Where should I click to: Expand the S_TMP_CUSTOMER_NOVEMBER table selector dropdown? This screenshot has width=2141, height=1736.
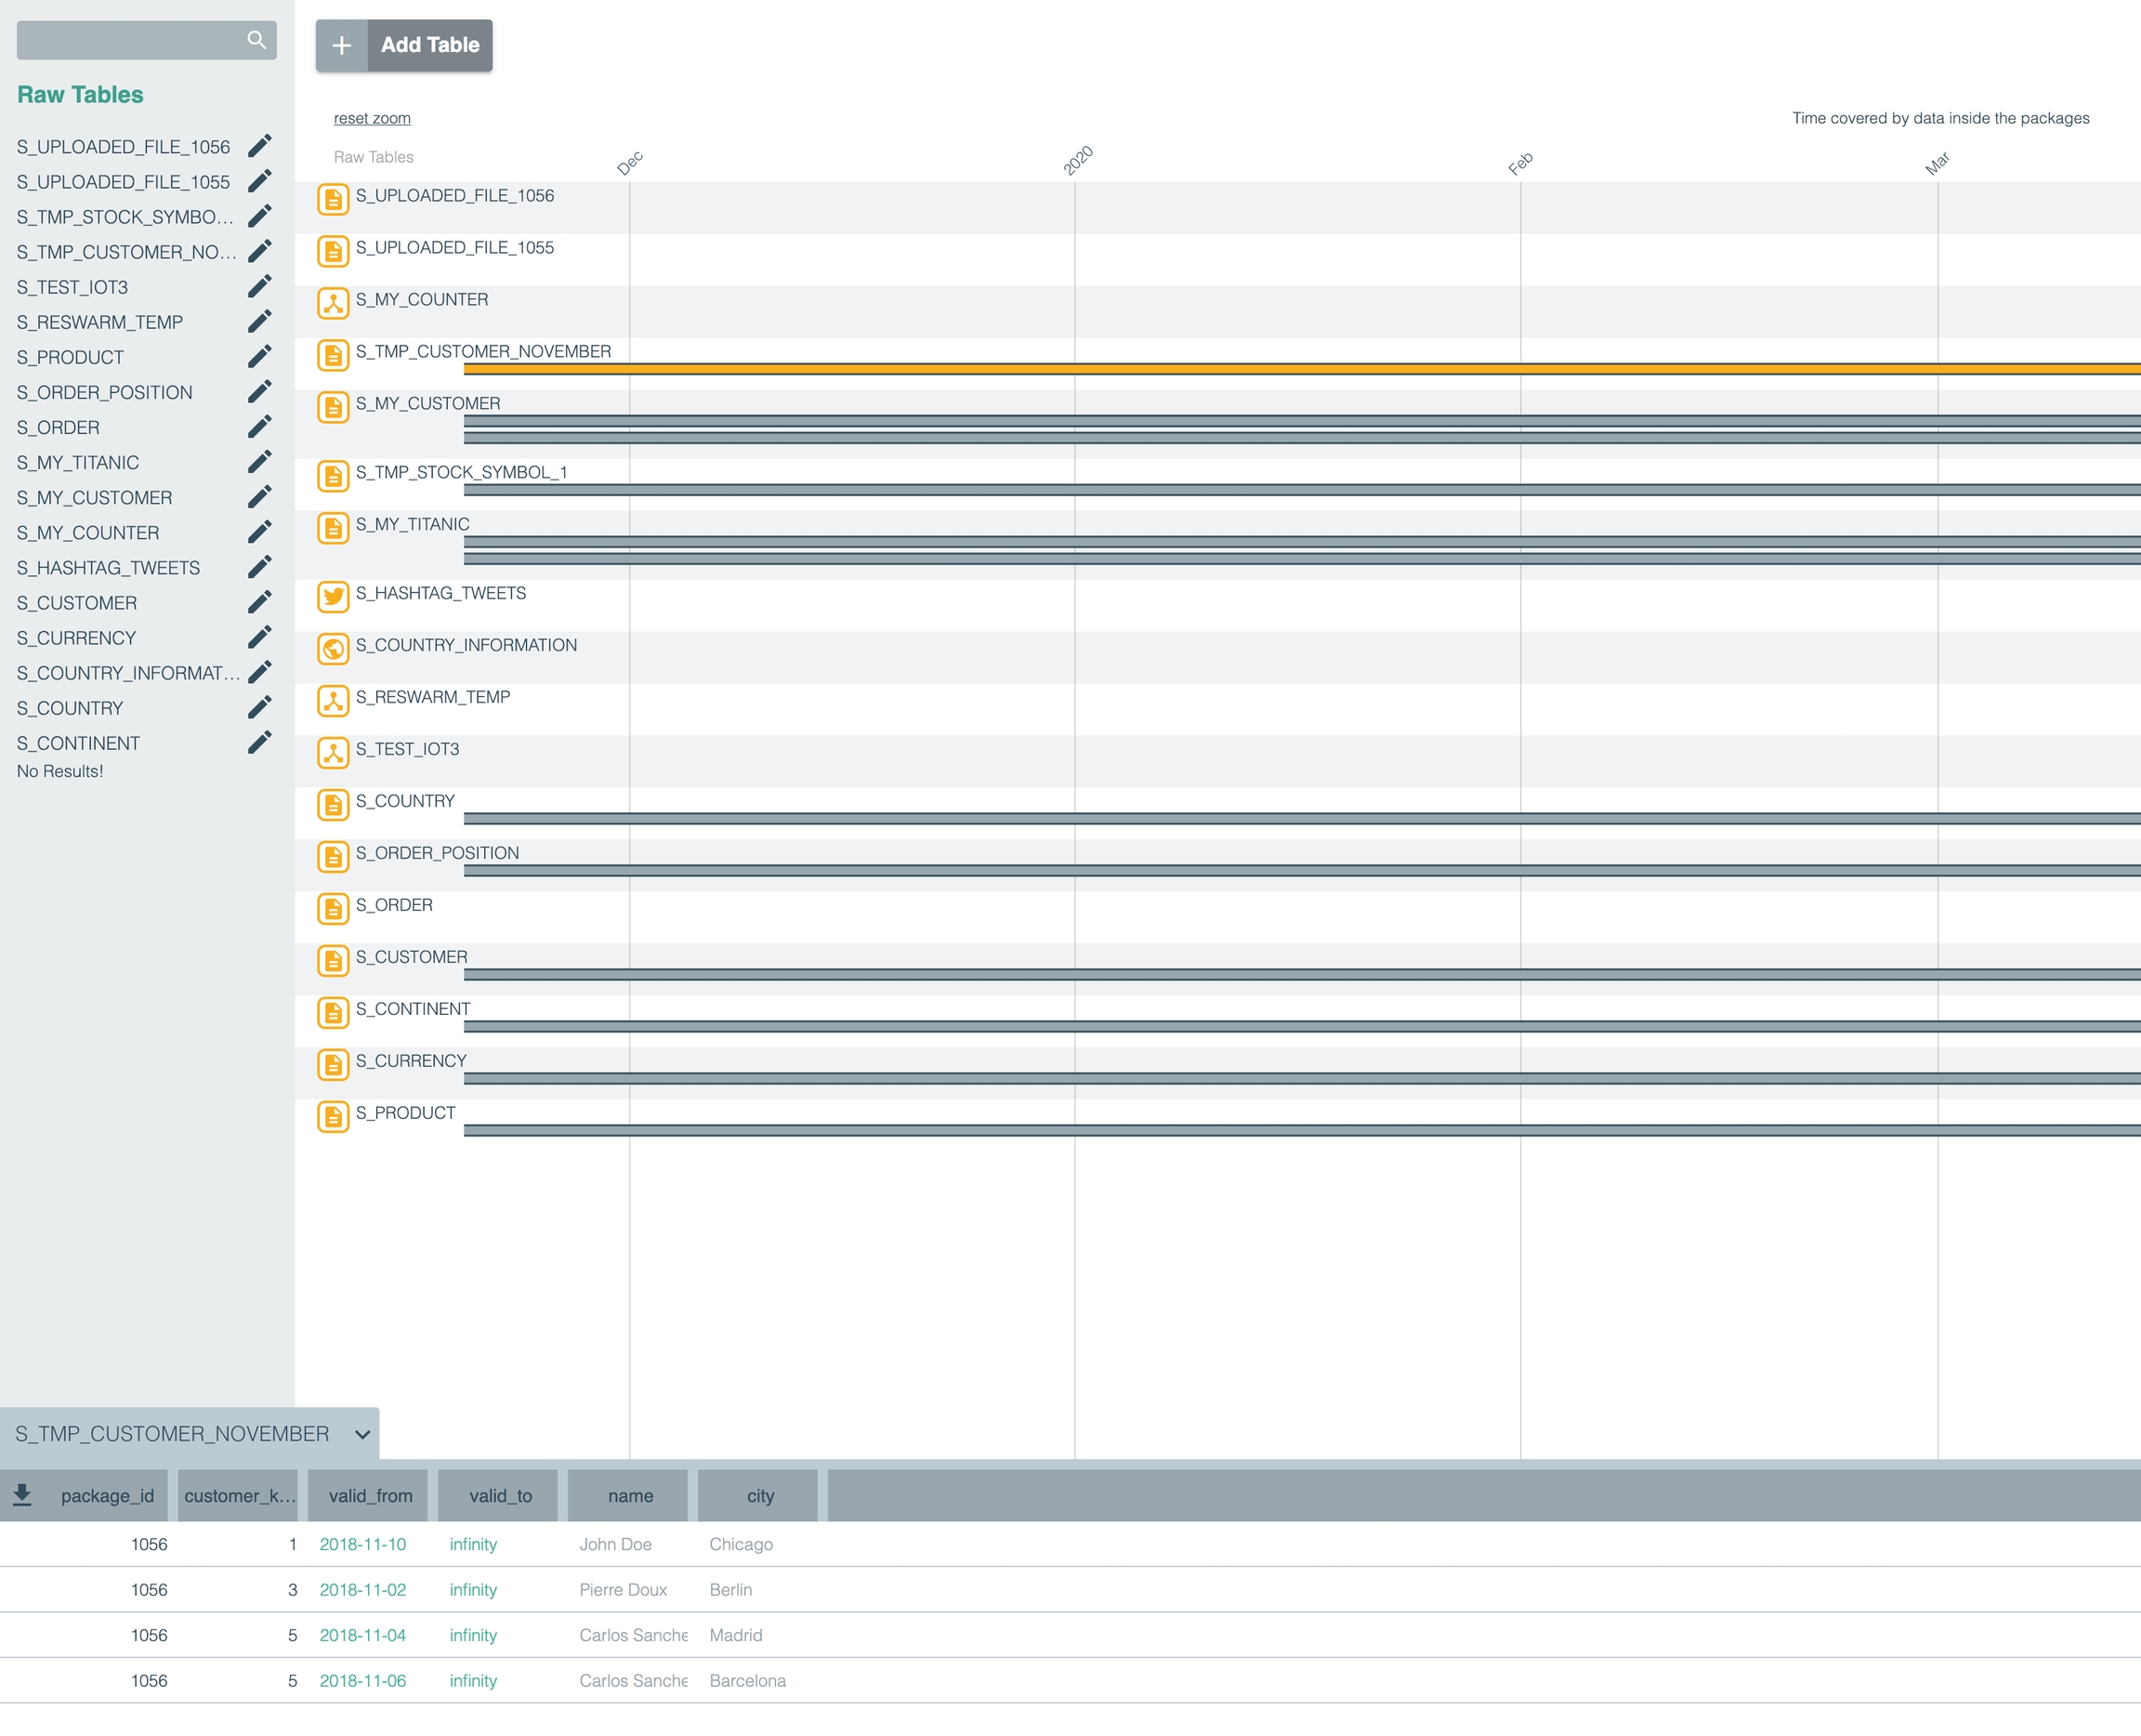(362, 1434)
